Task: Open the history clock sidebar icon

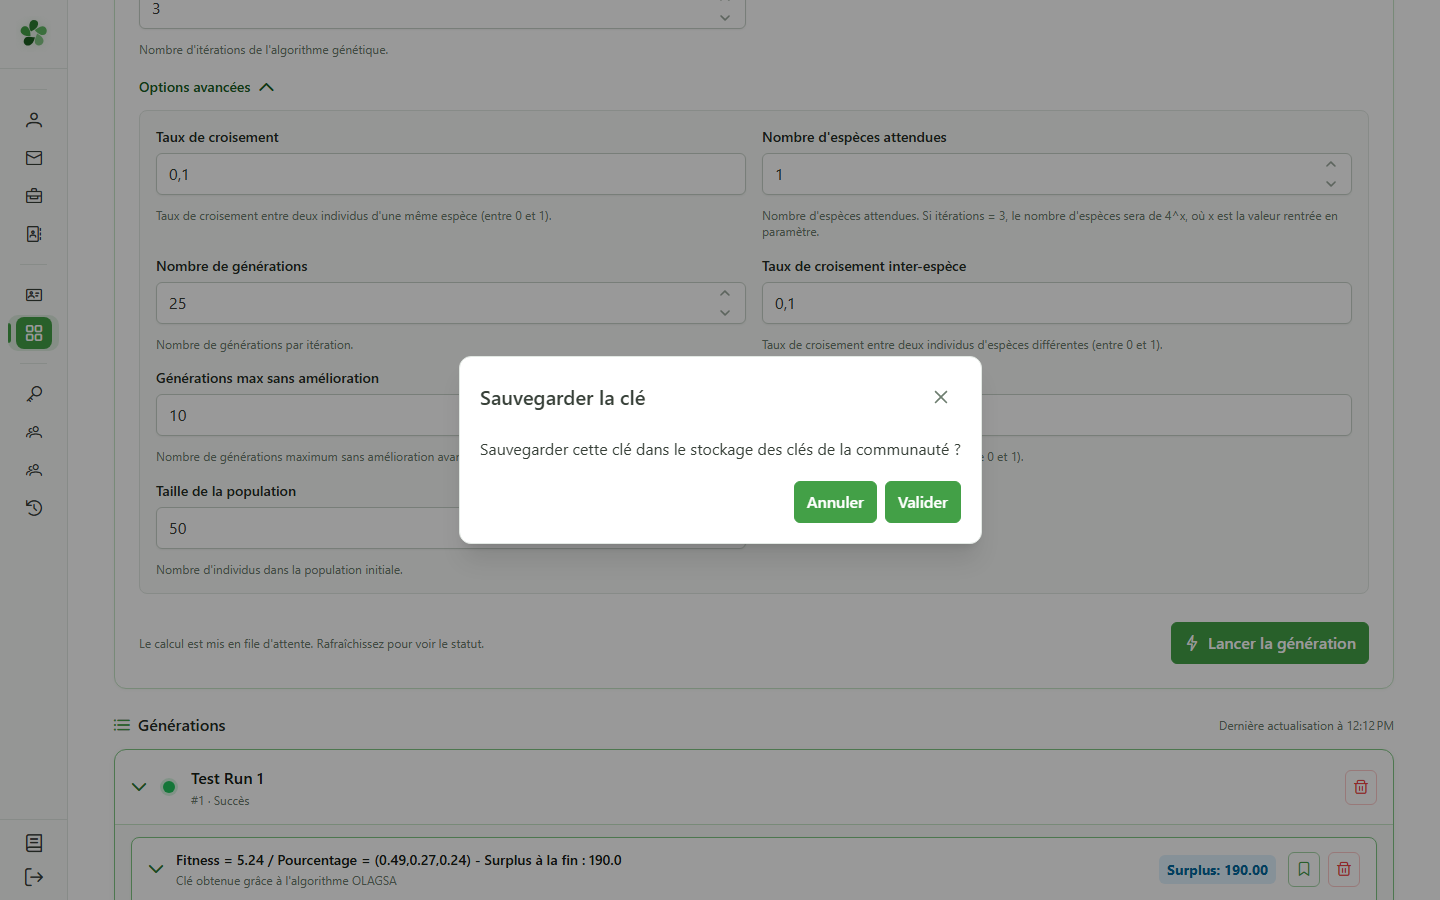Action: coord(34,508)
